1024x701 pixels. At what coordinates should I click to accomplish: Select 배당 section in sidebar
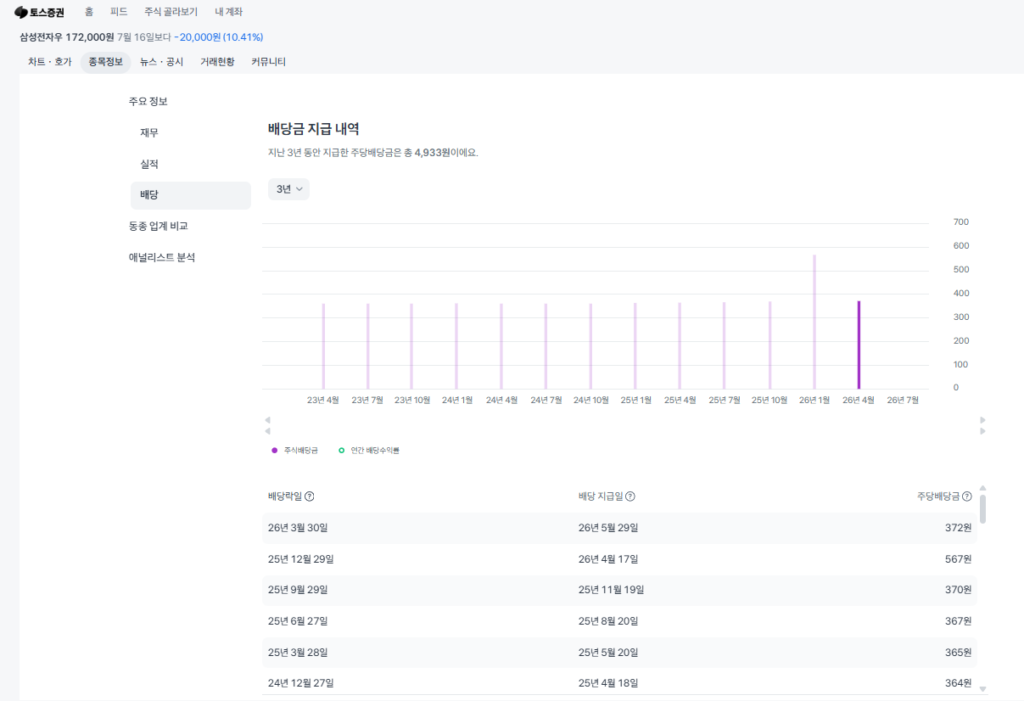(x=191, y=195)
